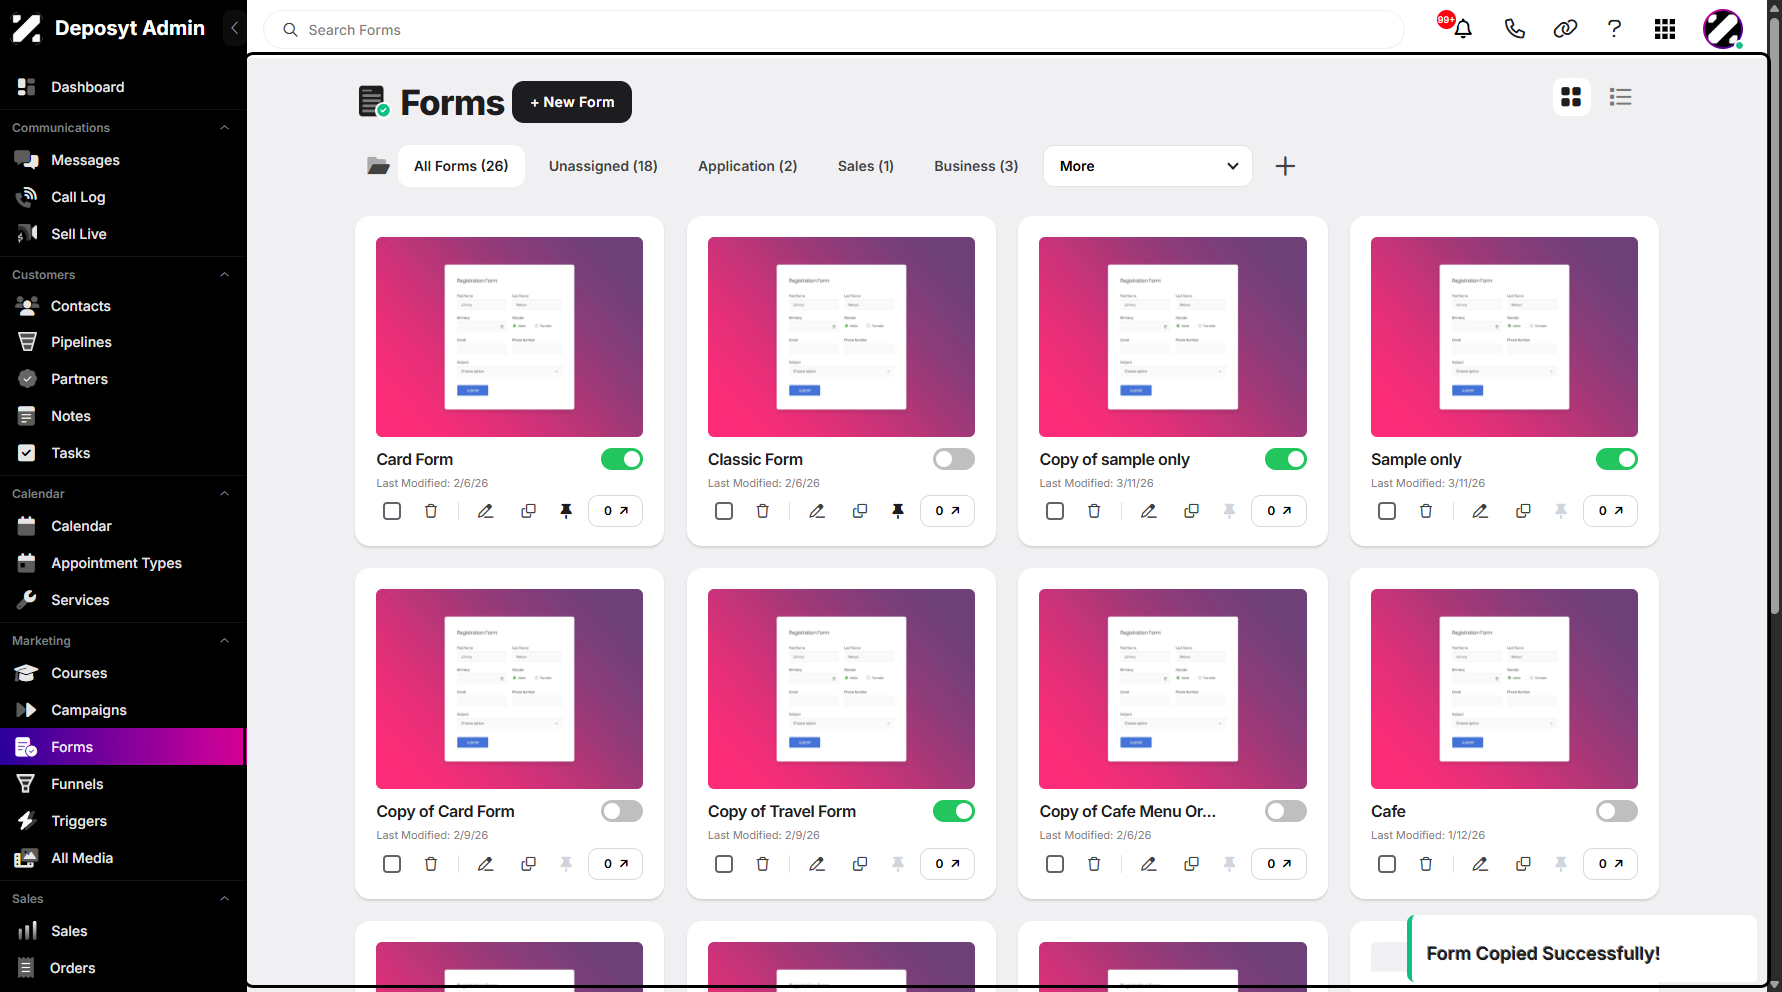Open the notifications bell icon
Screen dimensions: 1782x992
1462,29
